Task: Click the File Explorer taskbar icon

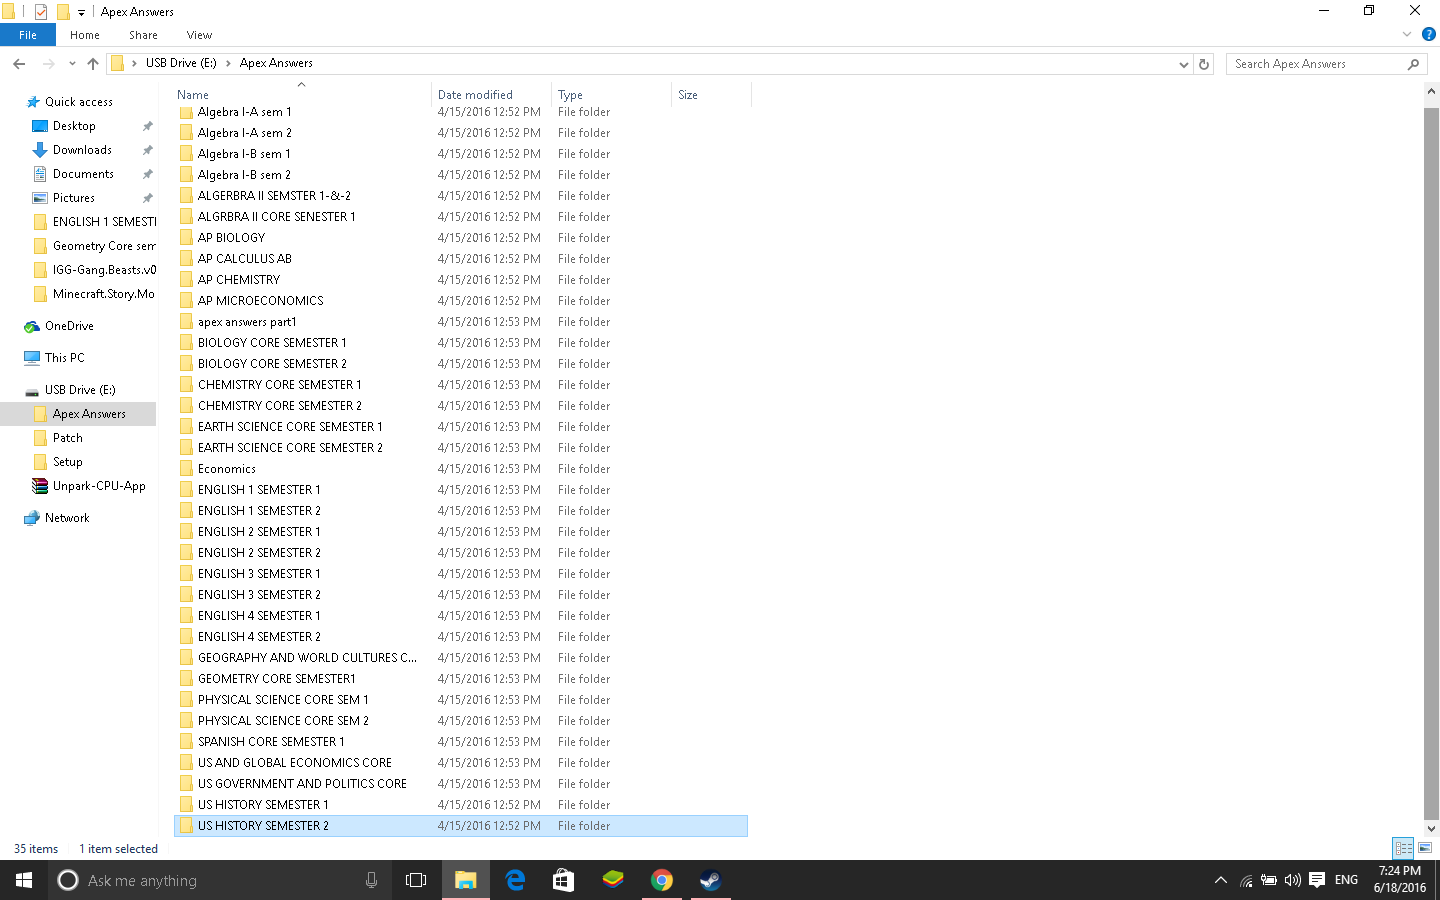Action: pos(466,880)
